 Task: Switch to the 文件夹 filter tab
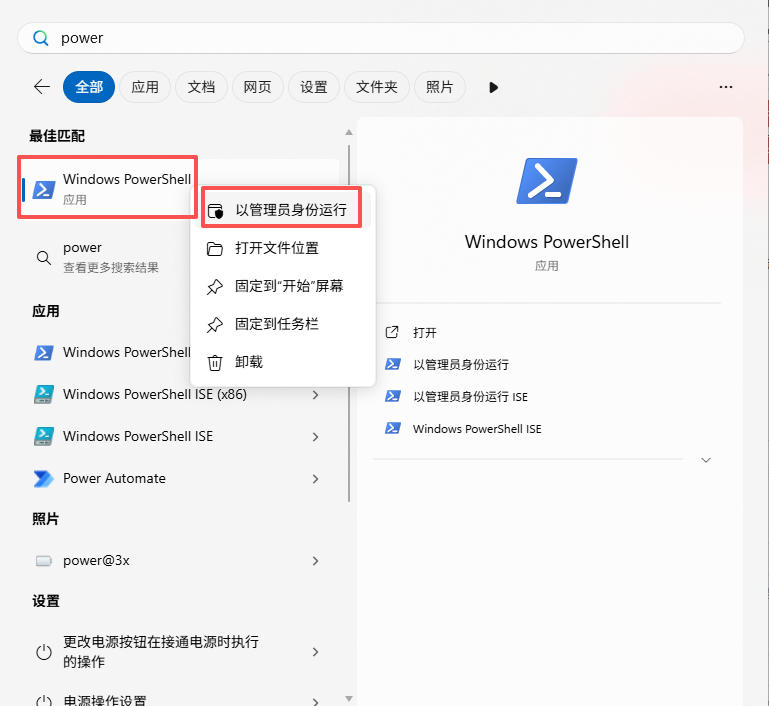(x=377, y=87)
